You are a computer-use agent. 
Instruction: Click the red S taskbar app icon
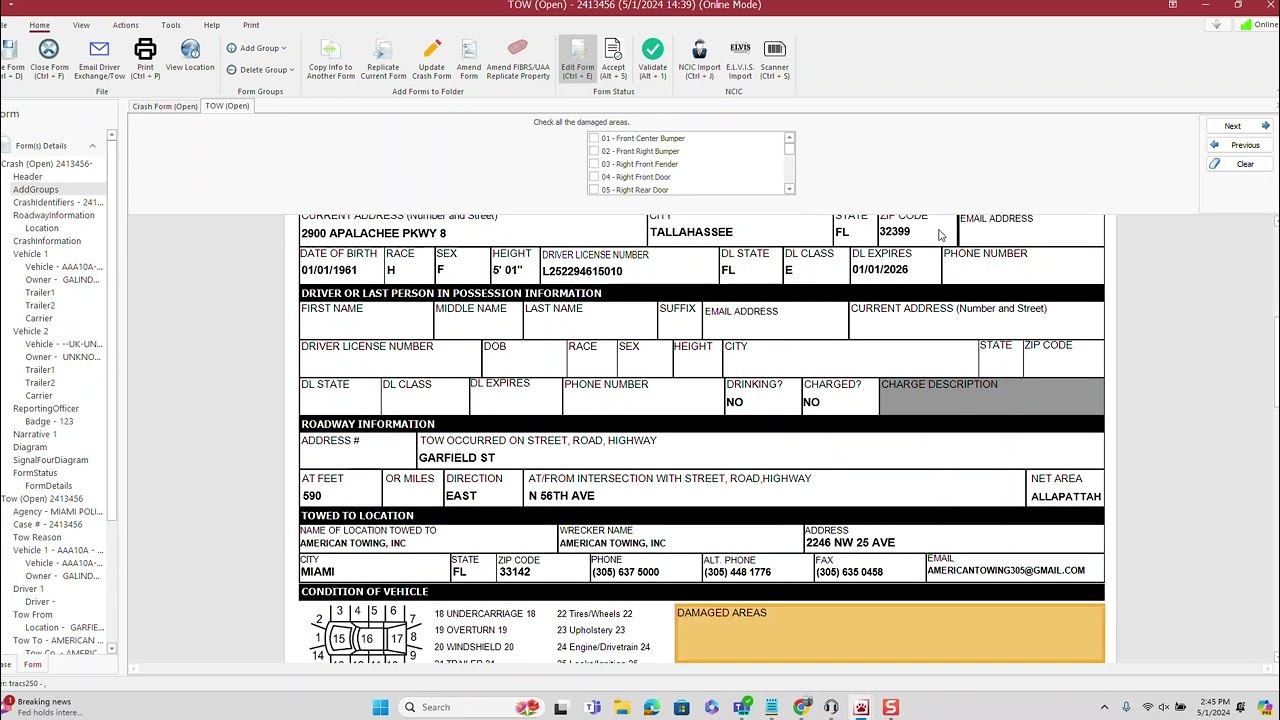tap(890, 708)
